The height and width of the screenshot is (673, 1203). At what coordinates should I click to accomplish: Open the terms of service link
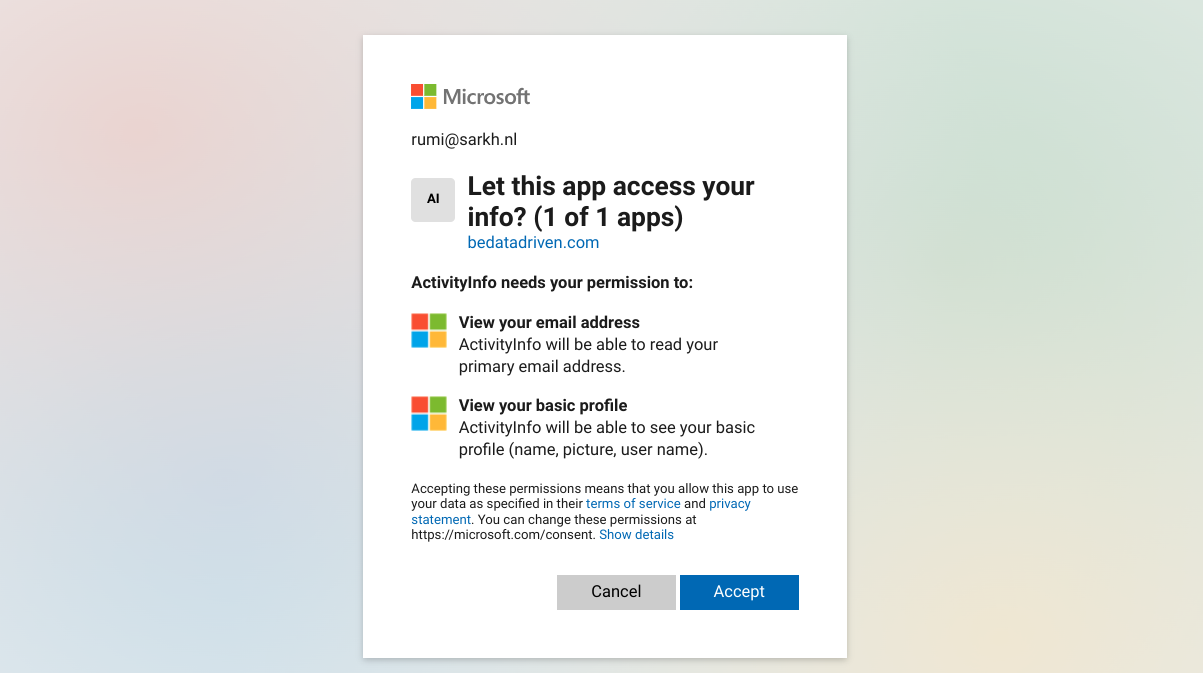(x=633, y=504)
